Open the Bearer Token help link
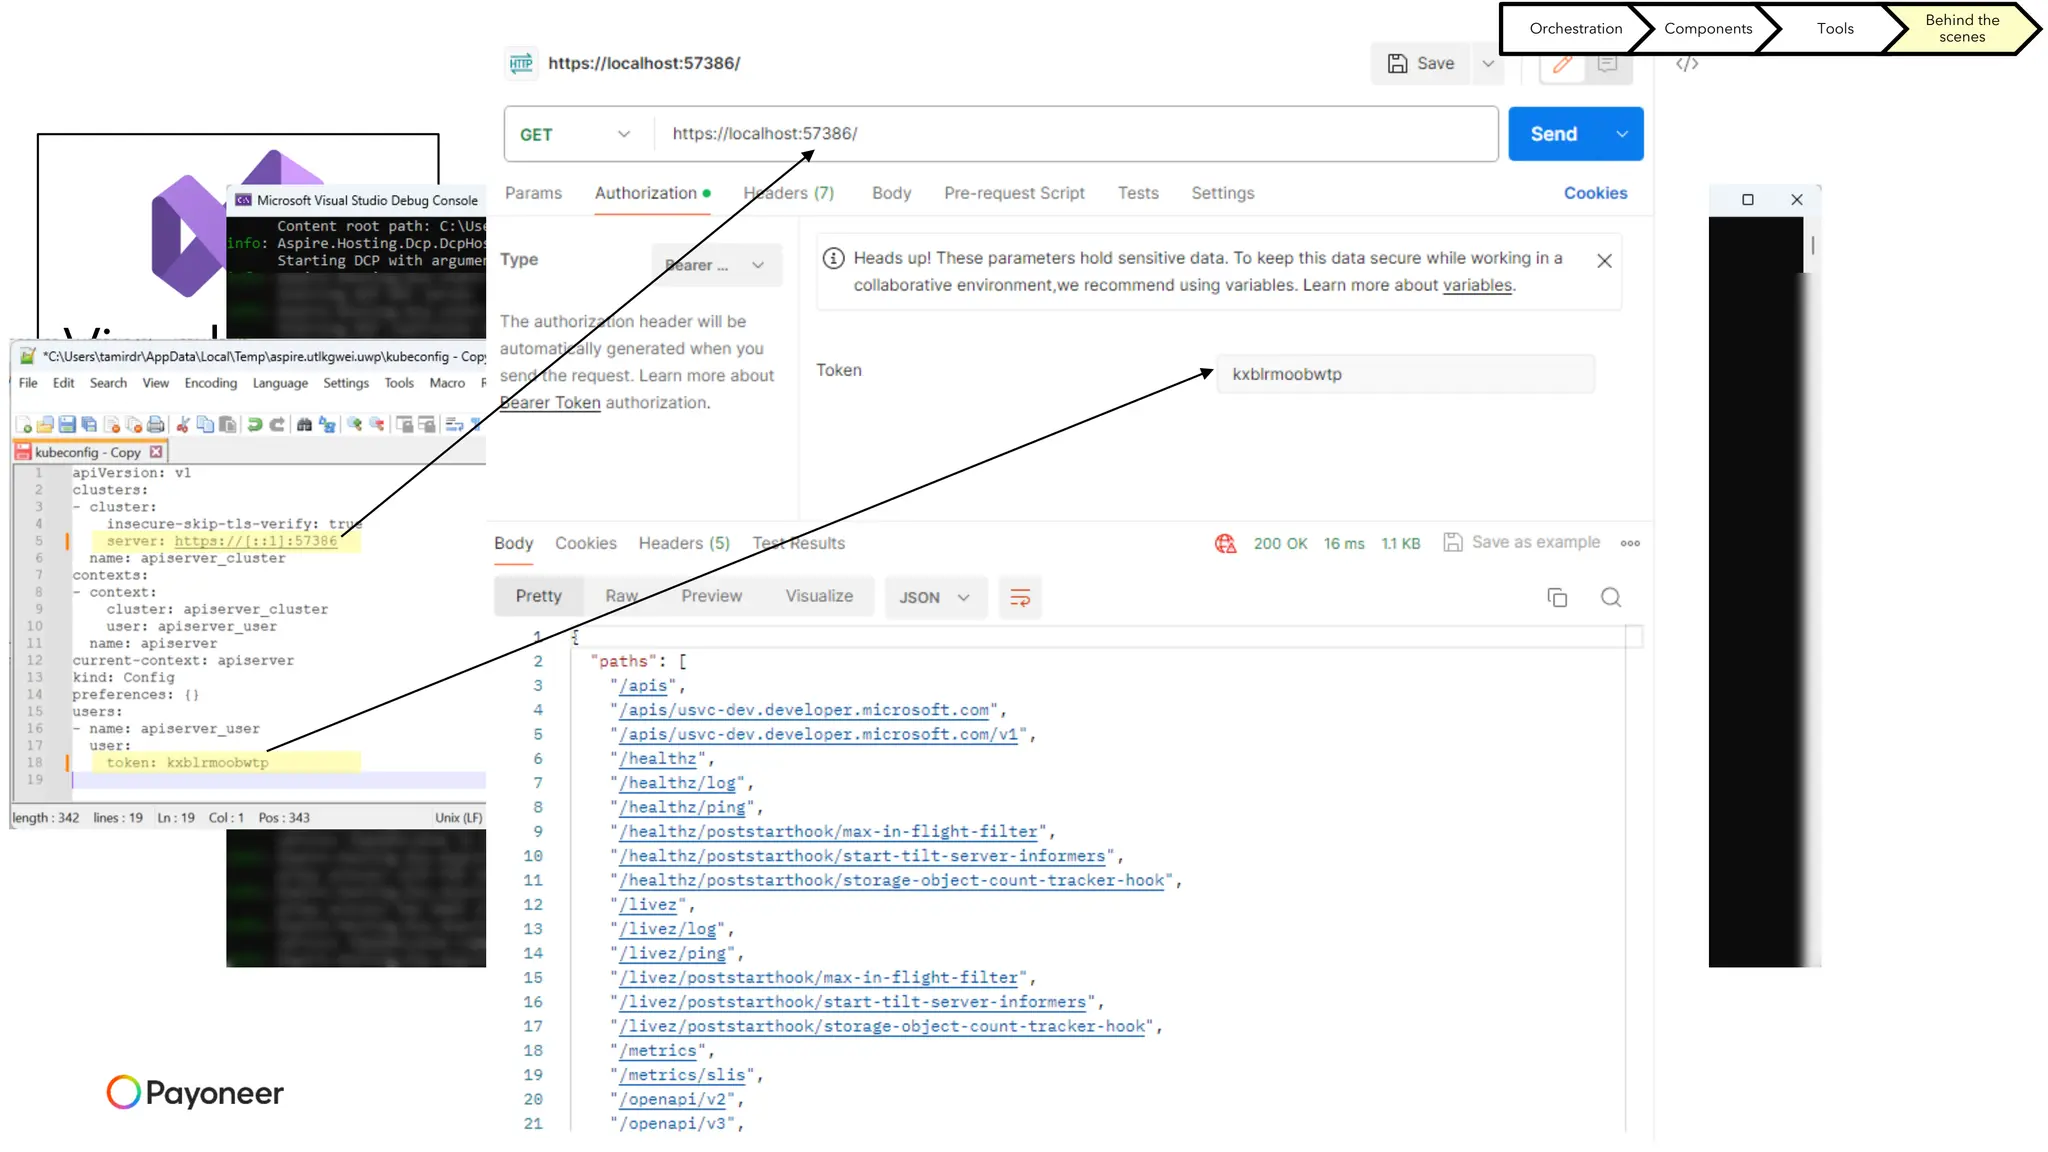Viewport: 2048px width, 1152px height. [550, 402]
